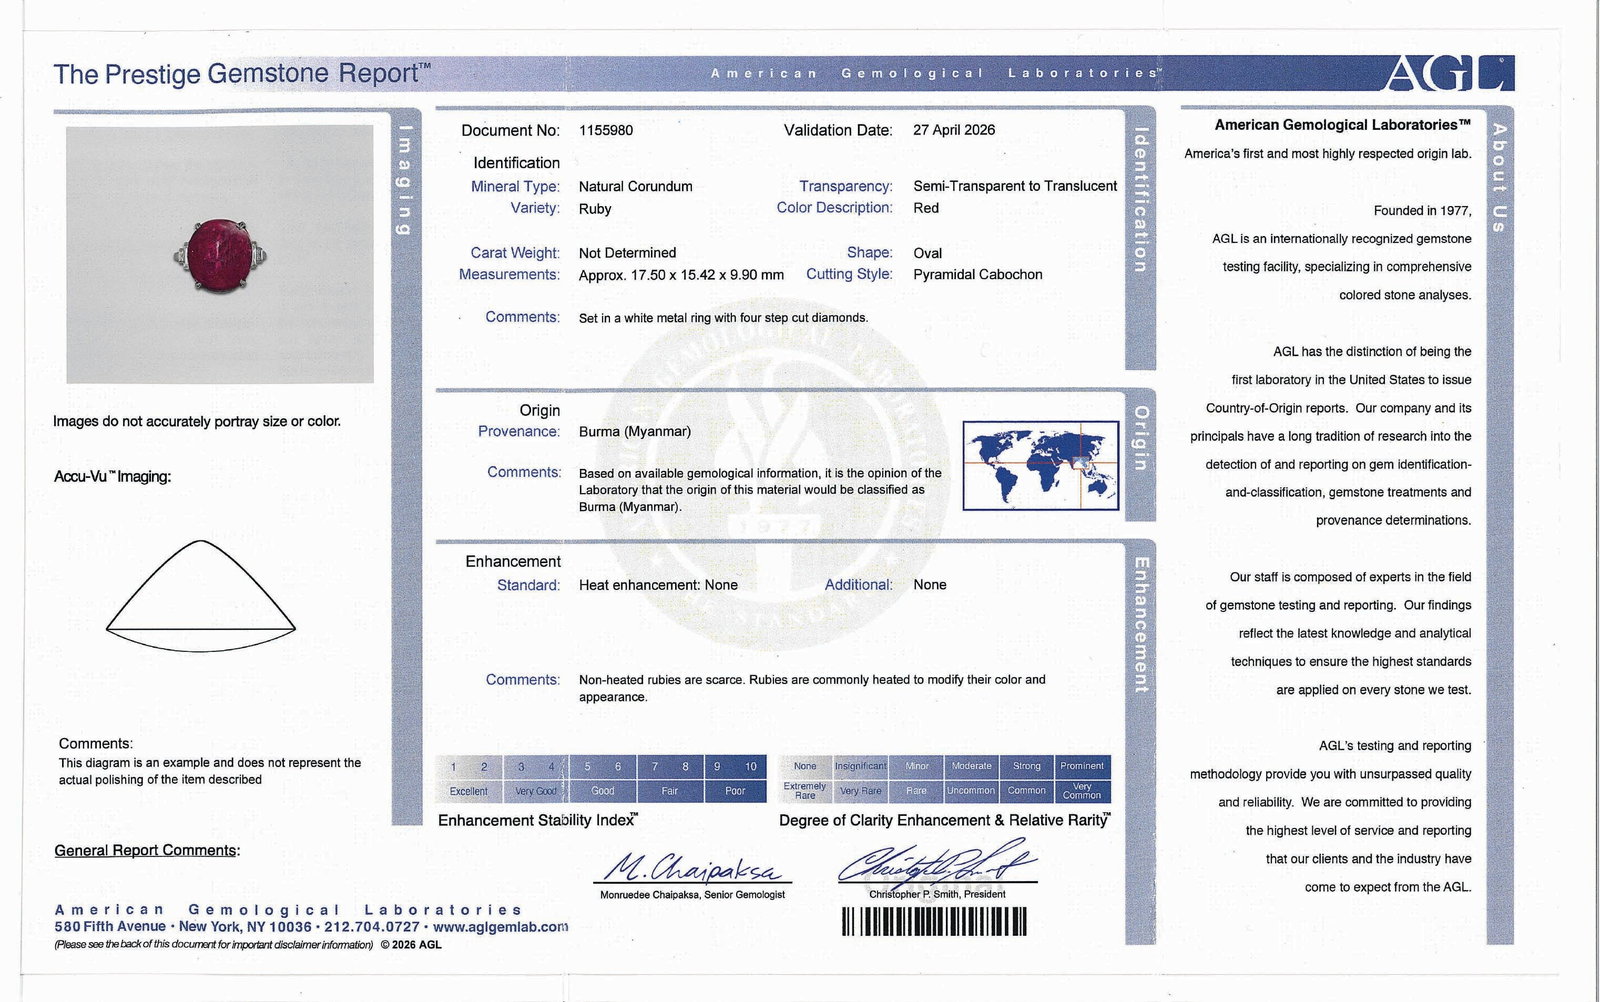Click the "Enhancement Stability Index" caption

coord(538,820)
